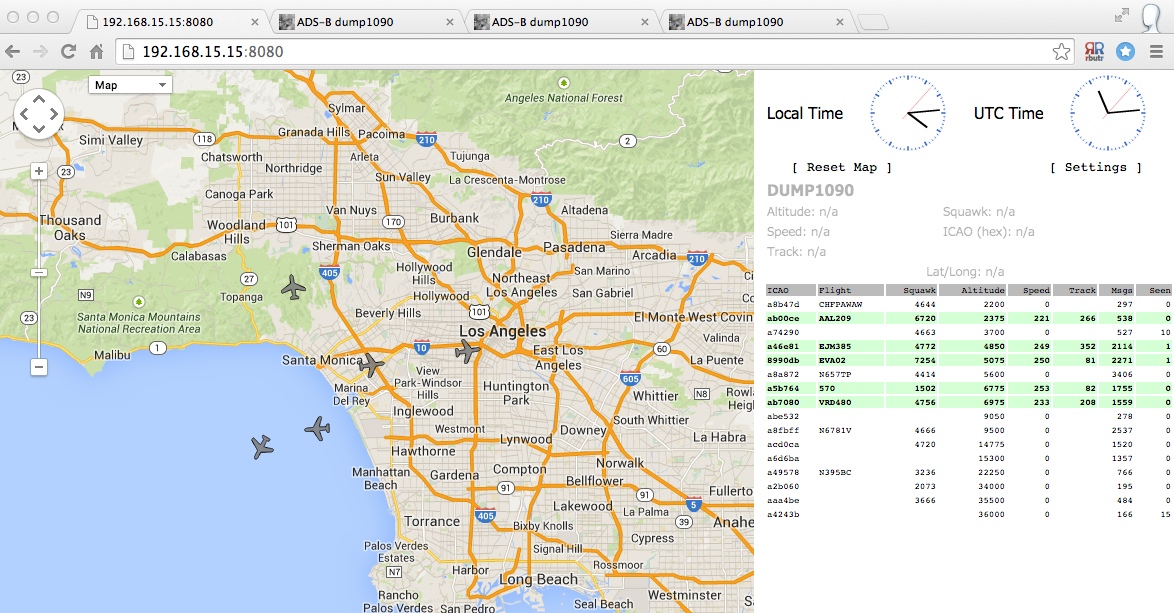Viewport: 1174px width, 613px height.
Task: Zoom out using the map minus icon
Action: pyautogui.click(x=38, y=367)
